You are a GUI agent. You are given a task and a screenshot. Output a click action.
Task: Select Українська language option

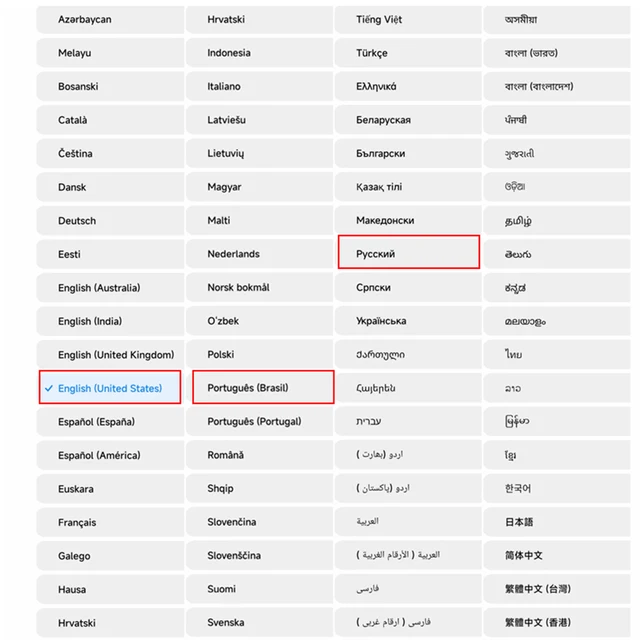coord(408,321)
